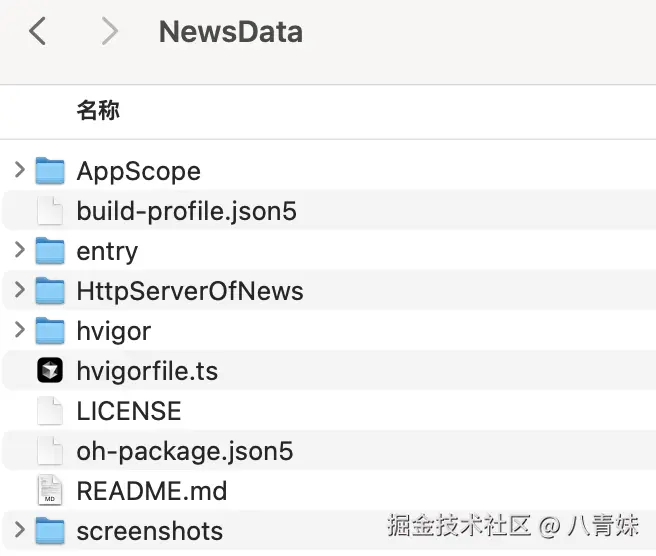Click the hvigorfile.ts black cube icon
The width and height of the screenshot is (656, 556).
pyautogui.click(x=50, y=371)
